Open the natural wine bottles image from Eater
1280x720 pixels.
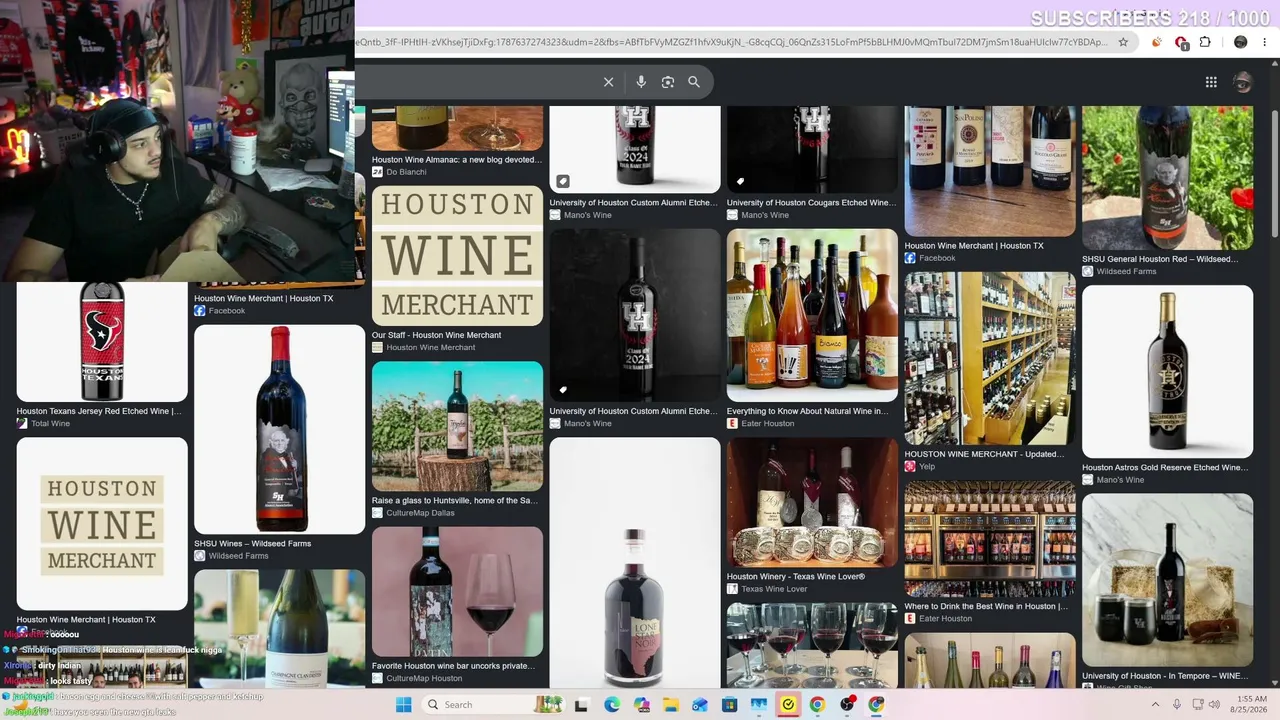click(812, 315)
